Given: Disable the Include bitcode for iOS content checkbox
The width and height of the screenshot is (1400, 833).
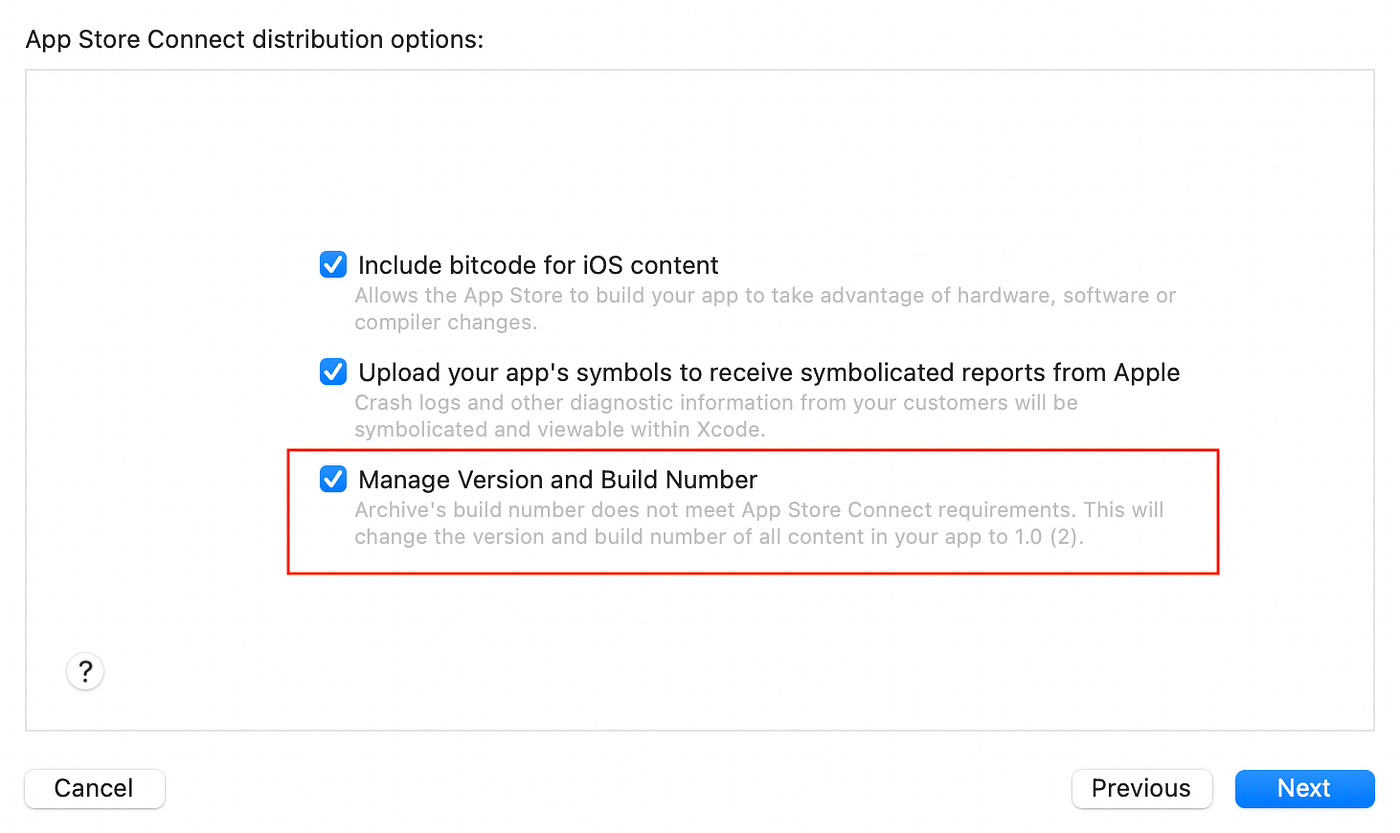Looking at the screenshot, I should pos(332,264).
